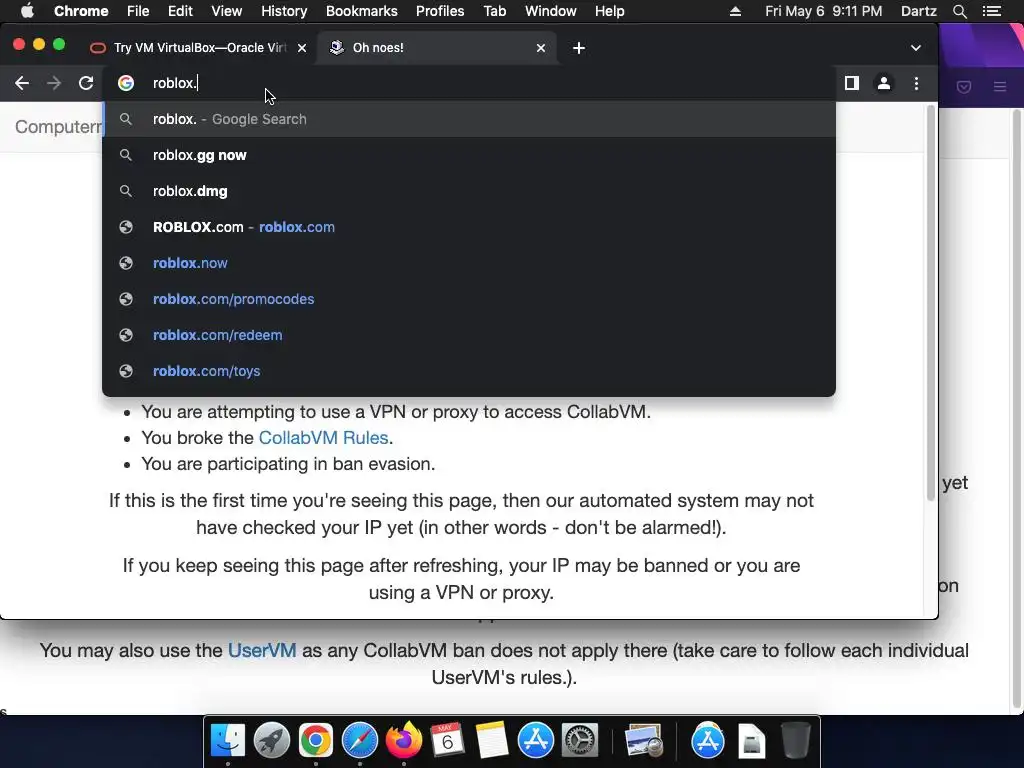This screenshot has width=1024, height=768.
Task: Open a new tab with the plus button
Action: (579, 48)
